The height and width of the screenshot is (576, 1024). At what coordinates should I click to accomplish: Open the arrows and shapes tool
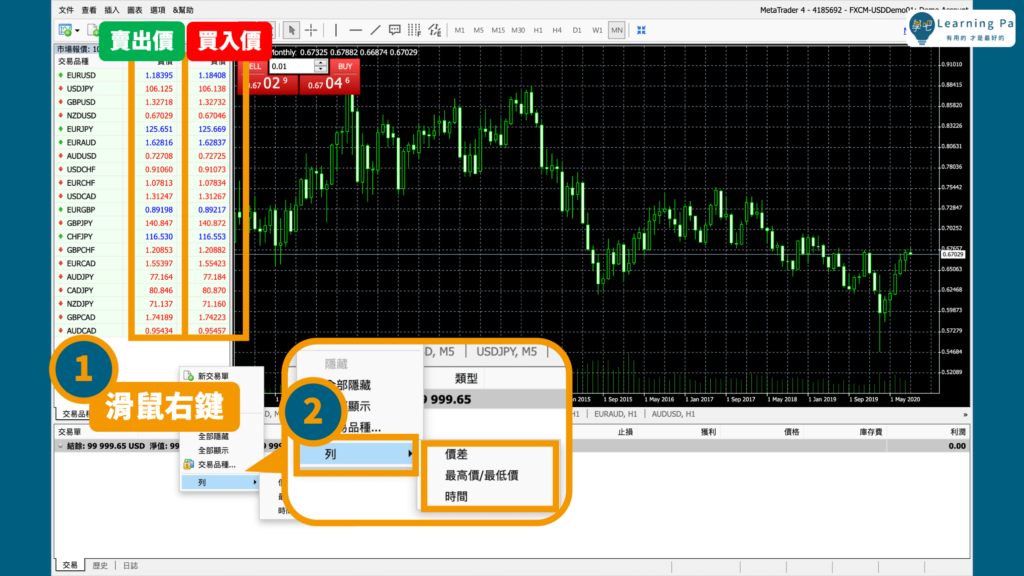(434, 30)
